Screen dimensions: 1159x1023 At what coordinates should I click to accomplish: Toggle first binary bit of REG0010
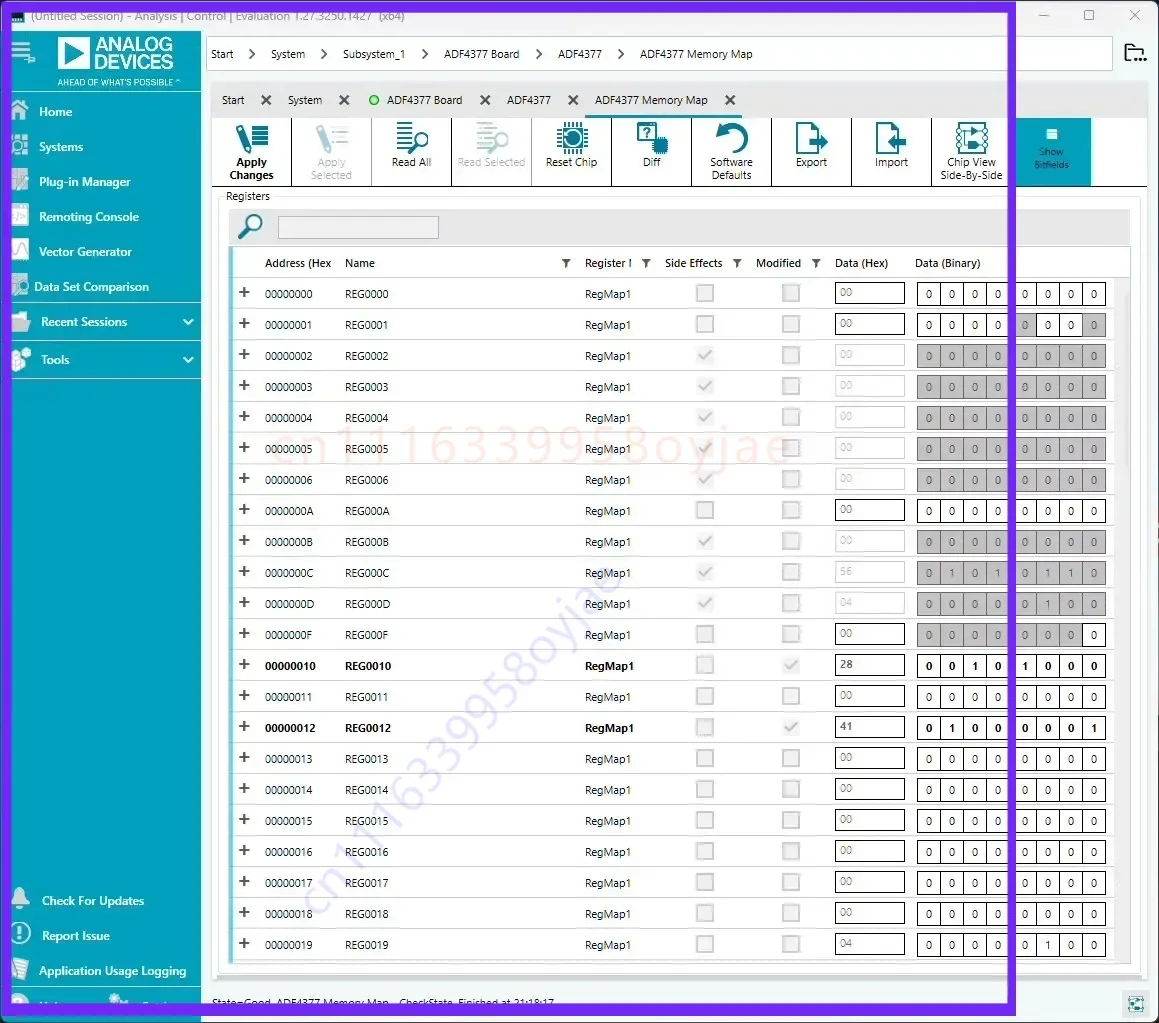(x=928, y=665)
